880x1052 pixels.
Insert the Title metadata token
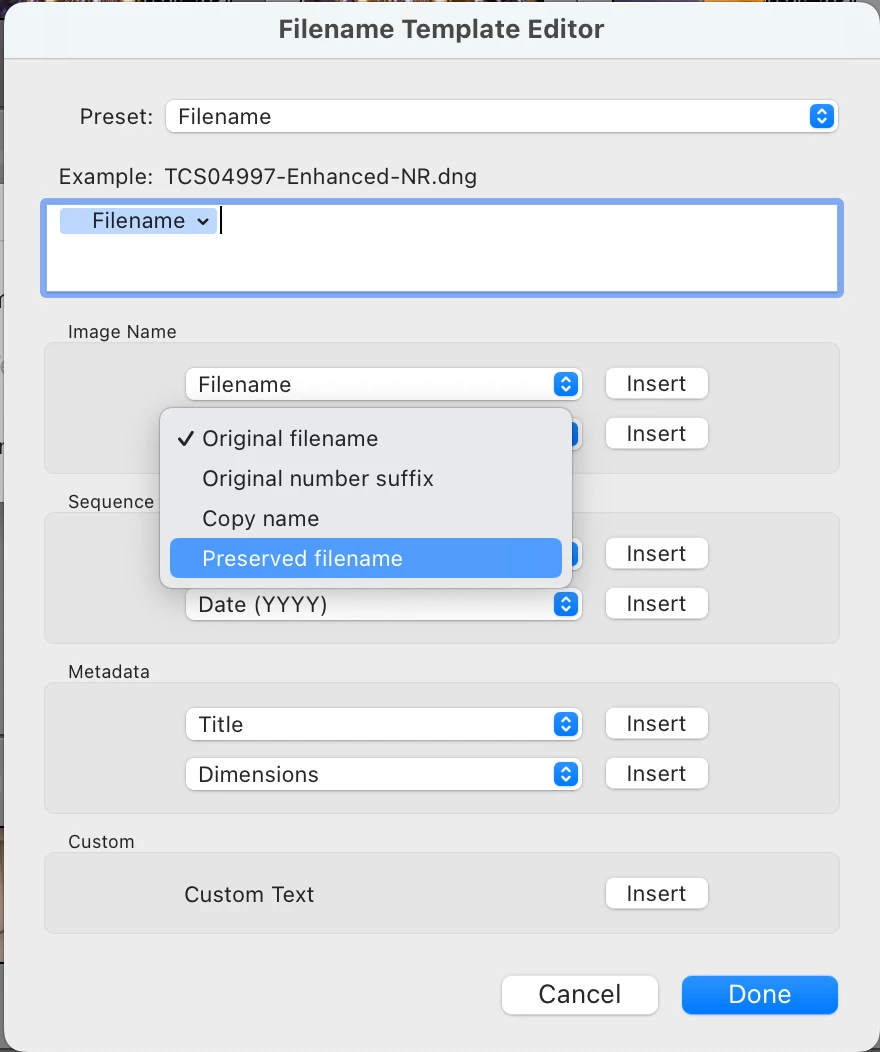point(656,724)
